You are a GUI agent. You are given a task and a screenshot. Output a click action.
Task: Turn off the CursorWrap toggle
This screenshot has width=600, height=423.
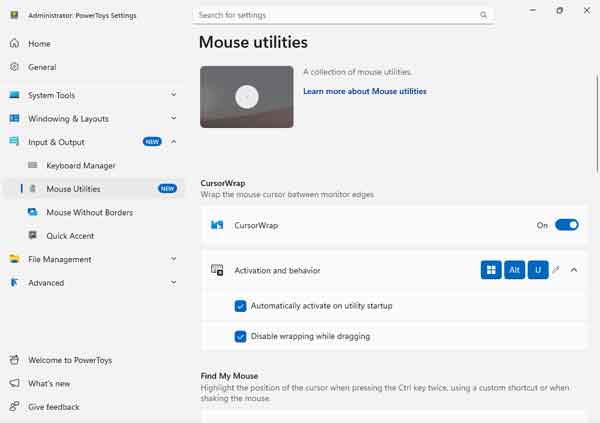pyautogui.click(x=566, y=225)
